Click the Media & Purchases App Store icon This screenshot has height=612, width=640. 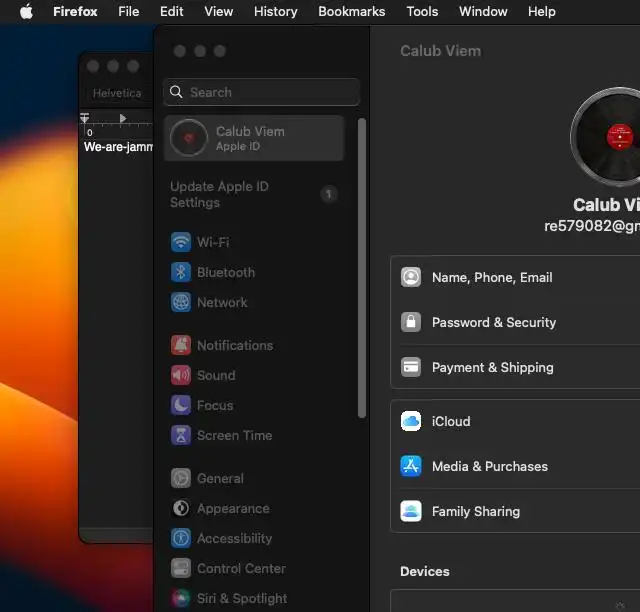tap(411, 466)
